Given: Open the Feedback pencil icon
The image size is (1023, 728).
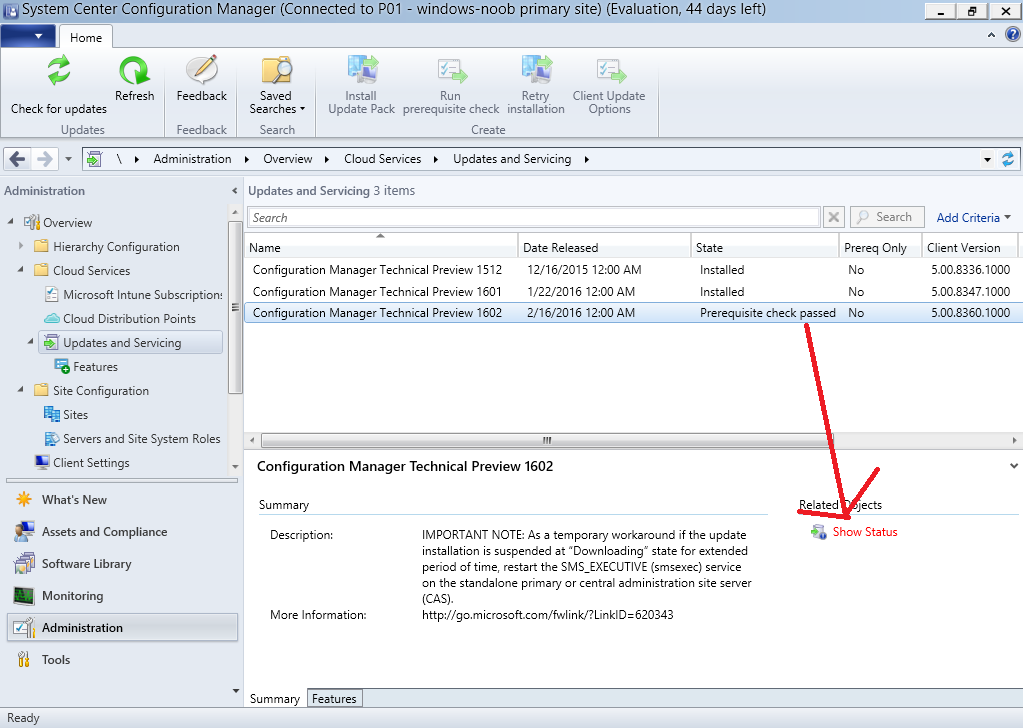Looking at the screenshot, I should [x=202, y=70].
